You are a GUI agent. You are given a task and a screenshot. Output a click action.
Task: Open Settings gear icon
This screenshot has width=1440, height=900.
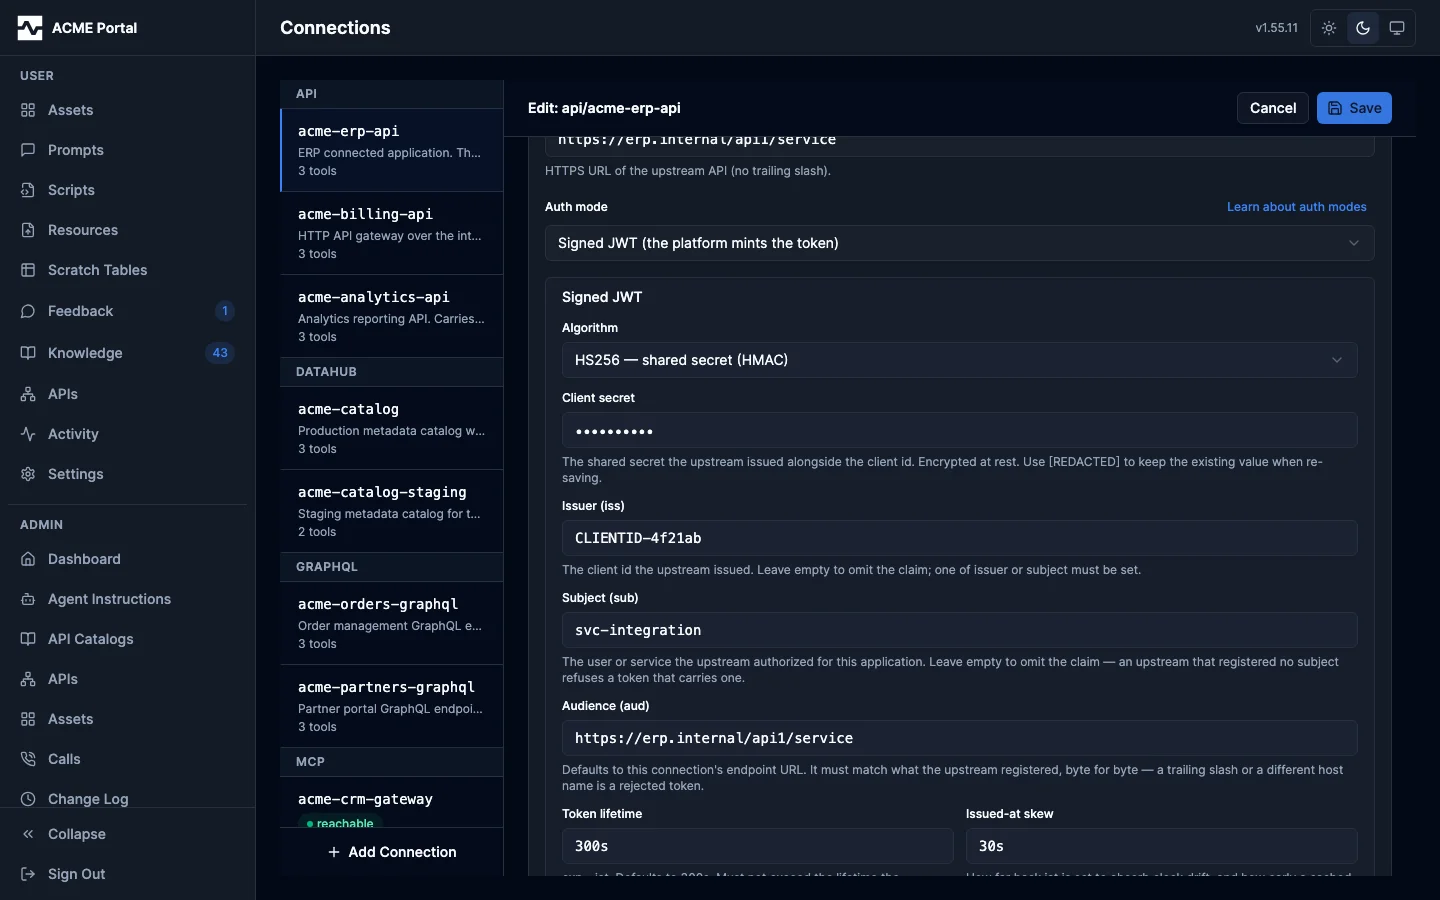[x=28, y=474]
